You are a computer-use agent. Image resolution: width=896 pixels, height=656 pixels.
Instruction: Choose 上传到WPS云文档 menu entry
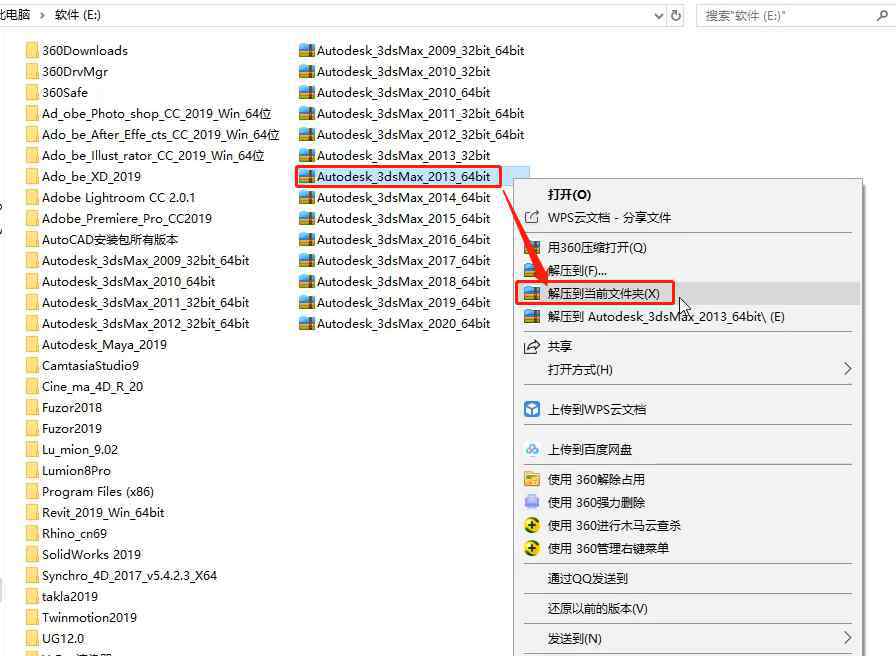click(x=688, y=409)
